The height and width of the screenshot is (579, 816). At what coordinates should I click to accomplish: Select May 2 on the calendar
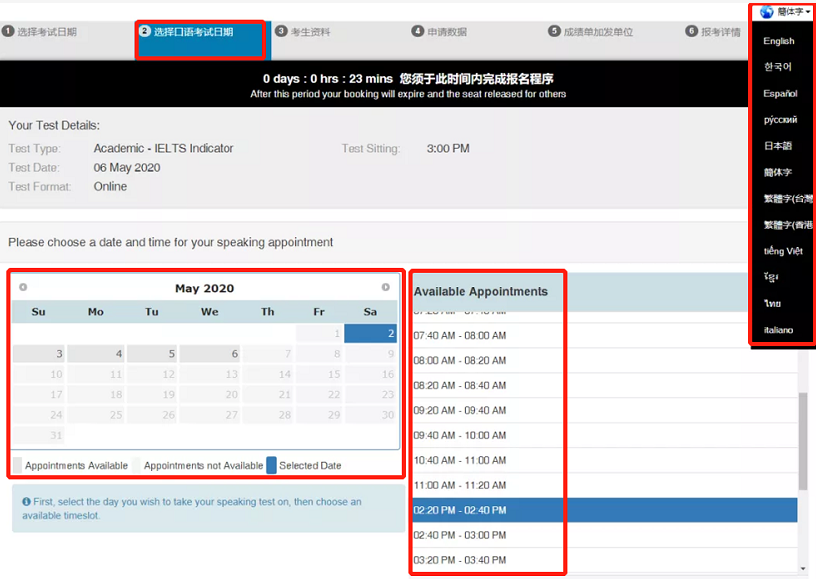point(370,333)
